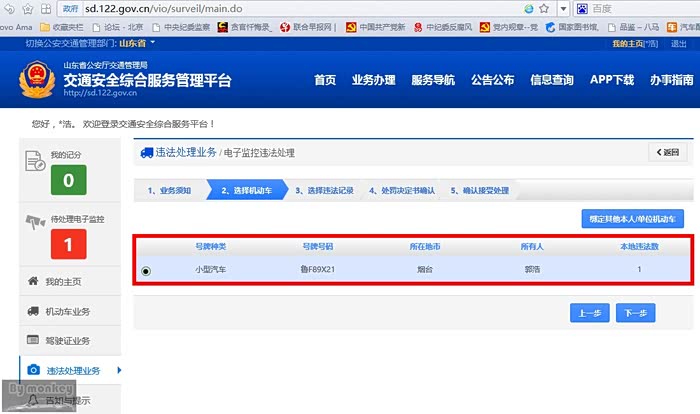Open the 山东省 province switch dropdown
Screen dimensions: 700x414
point(133,45)
